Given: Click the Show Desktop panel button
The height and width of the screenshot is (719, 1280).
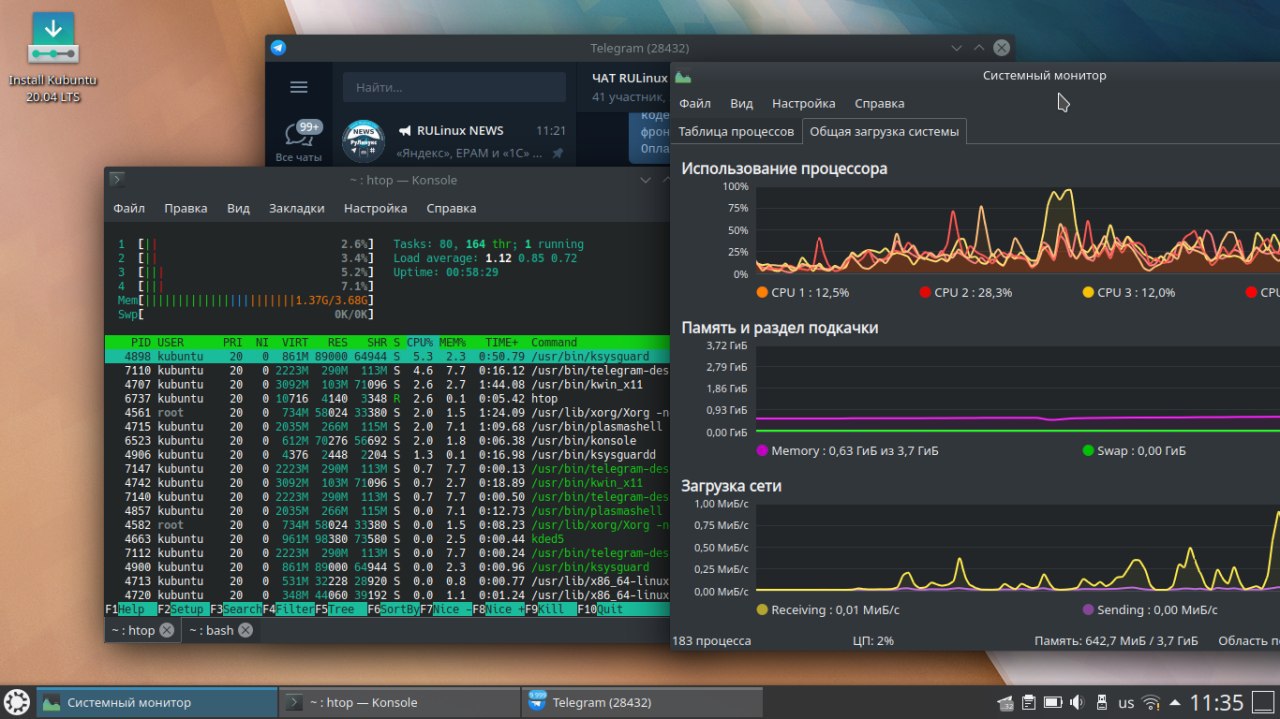Looking at the screenshot, I should coord(1265,703).
